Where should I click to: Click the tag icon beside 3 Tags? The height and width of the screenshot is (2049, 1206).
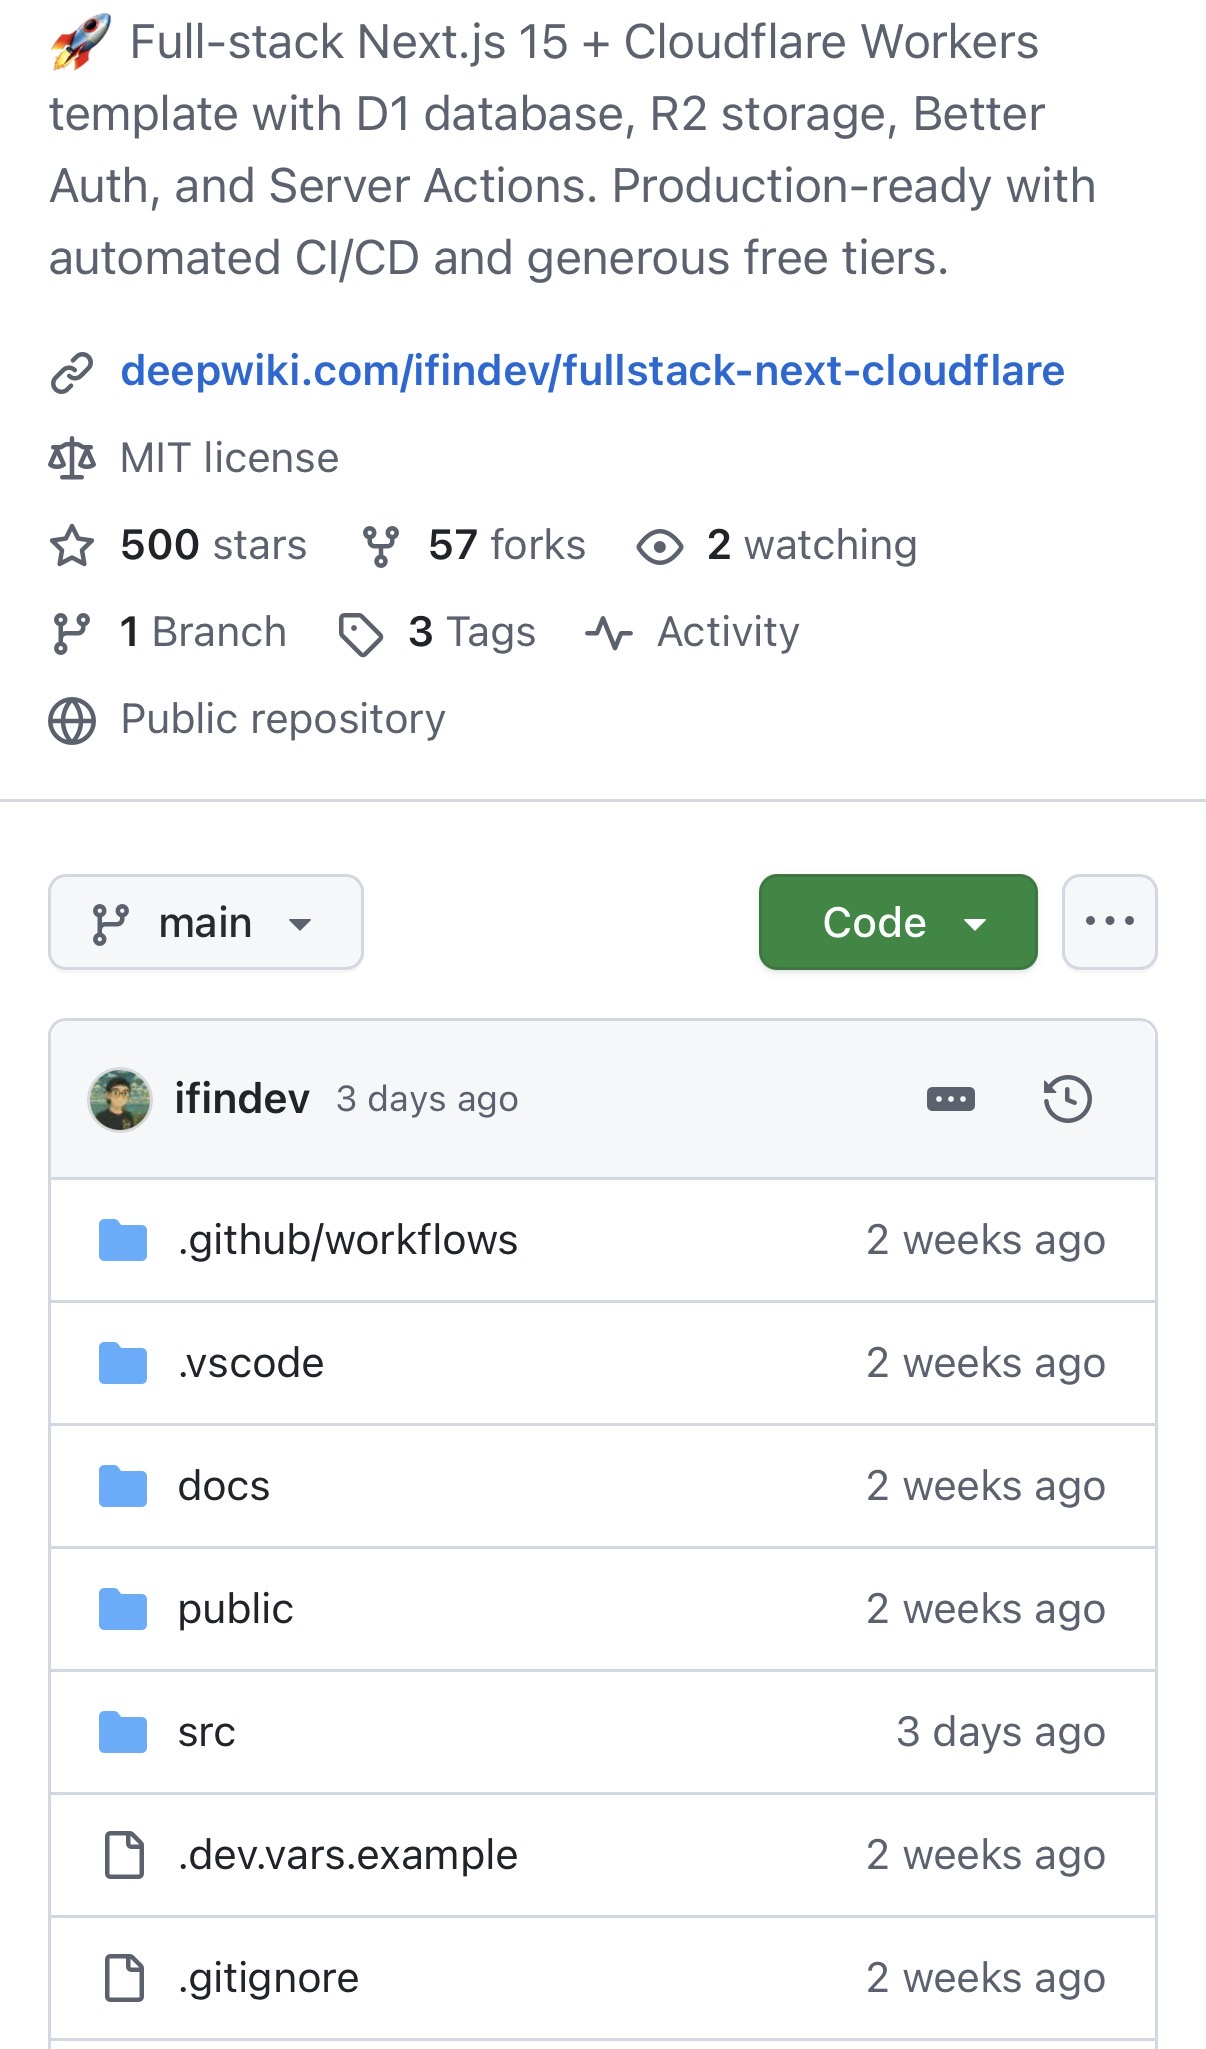click(361, 634)
